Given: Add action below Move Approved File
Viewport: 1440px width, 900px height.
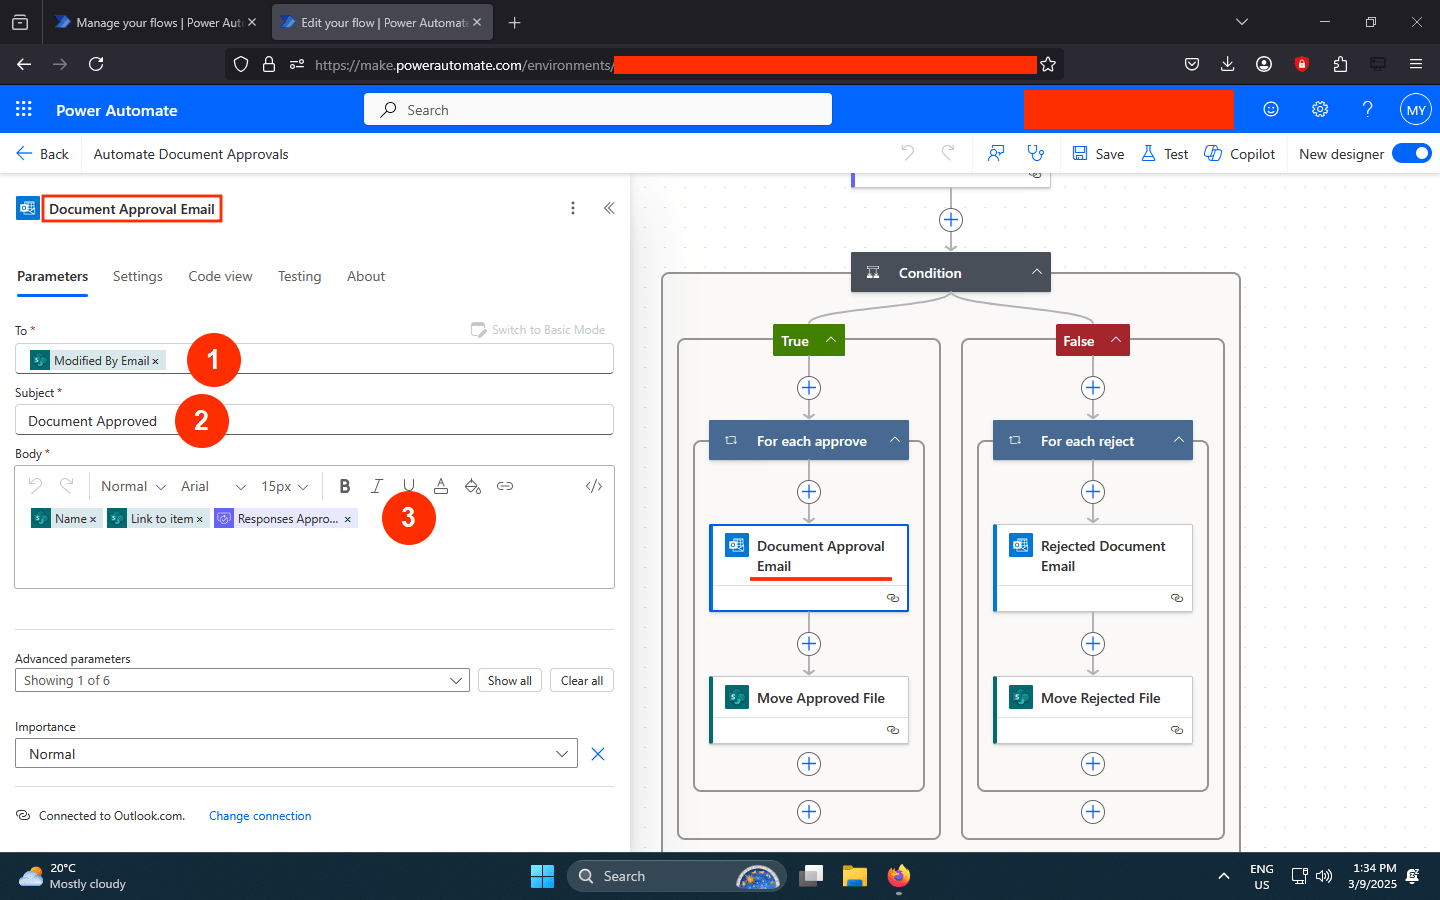Looking at the screenshot, I should (809, 764).
